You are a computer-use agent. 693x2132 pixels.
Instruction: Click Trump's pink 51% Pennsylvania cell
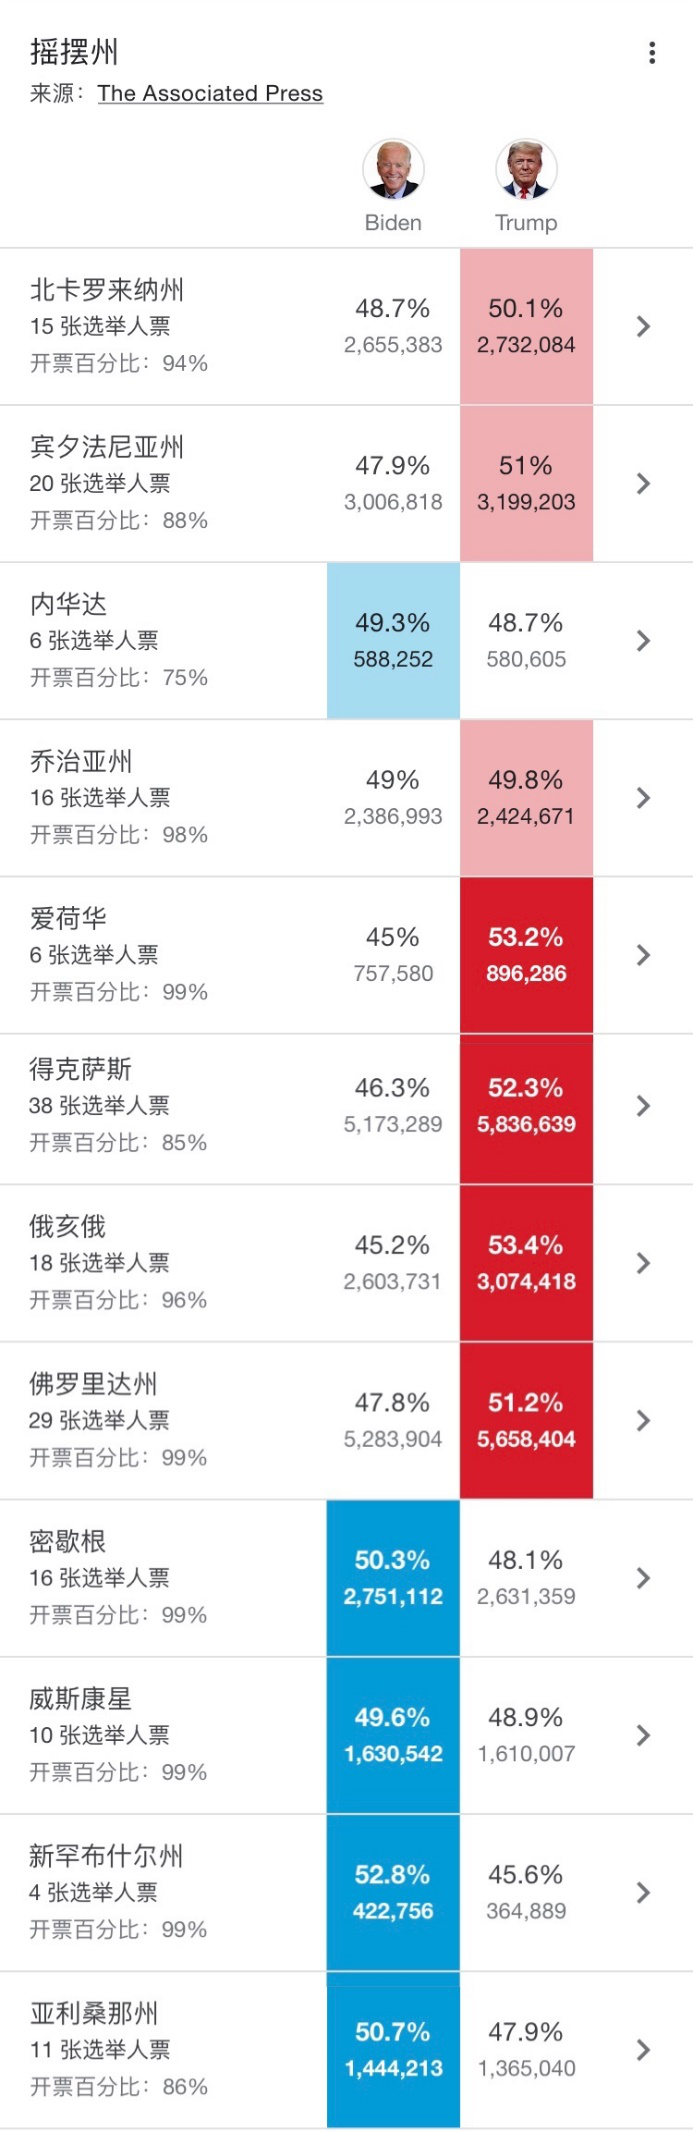coord(526,483)
